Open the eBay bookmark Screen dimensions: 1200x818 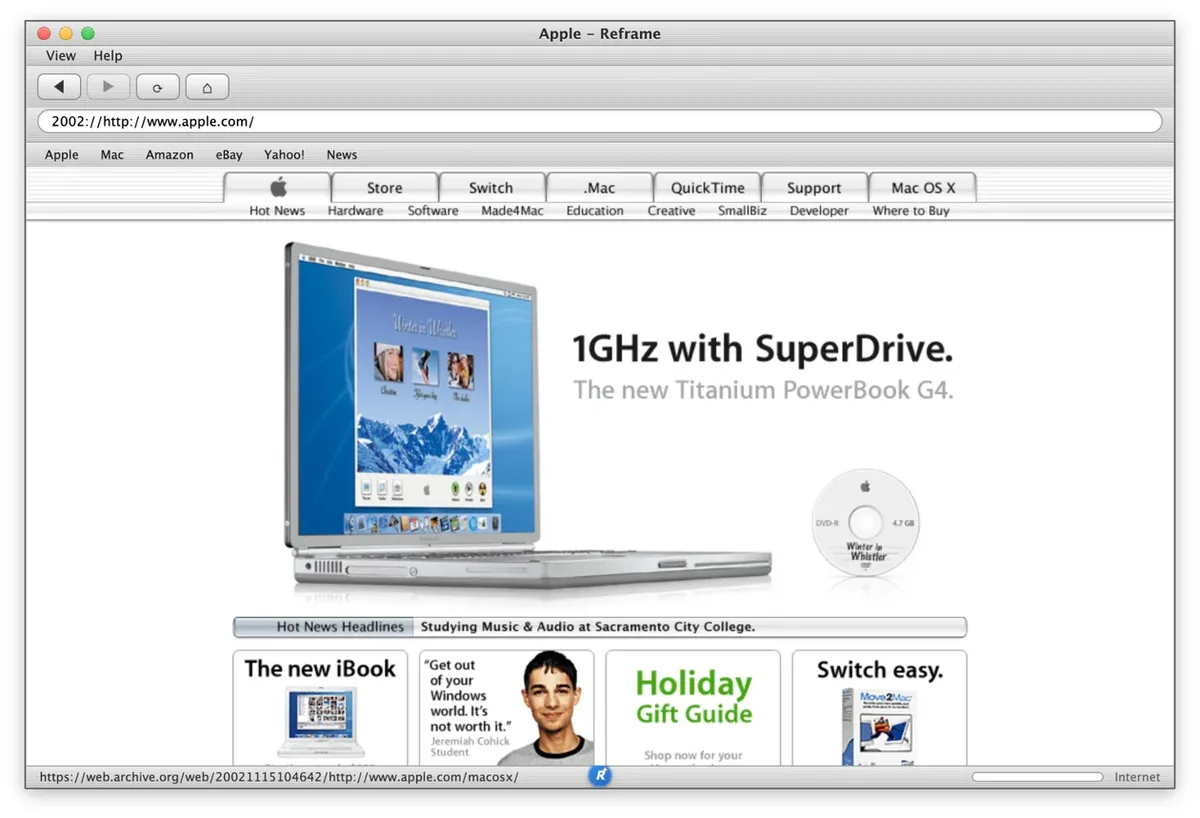[229, 155]
